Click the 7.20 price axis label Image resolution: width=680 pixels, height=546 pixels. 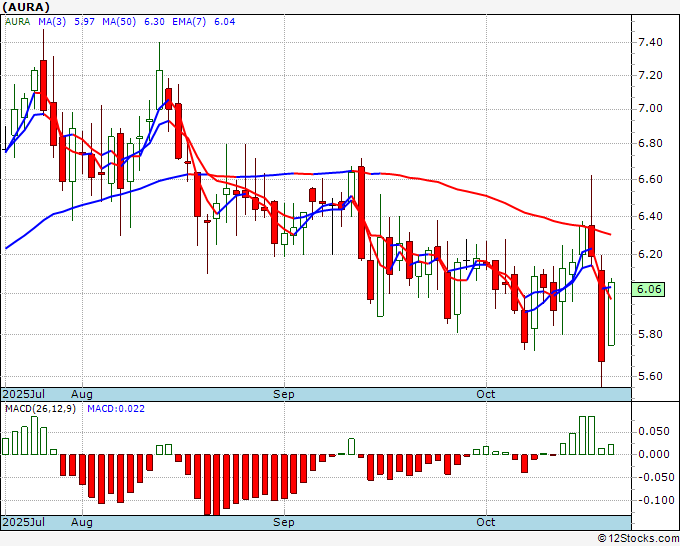click(x=650, y=75)
